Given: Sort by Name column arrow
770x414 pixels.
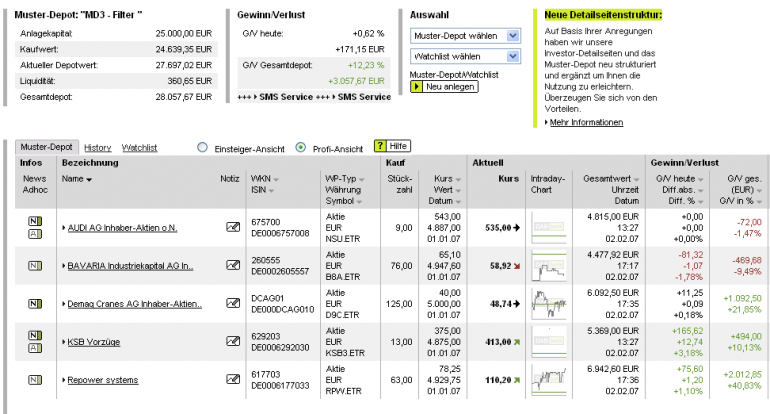Looking at the screenshot, I should click(89, 180).
